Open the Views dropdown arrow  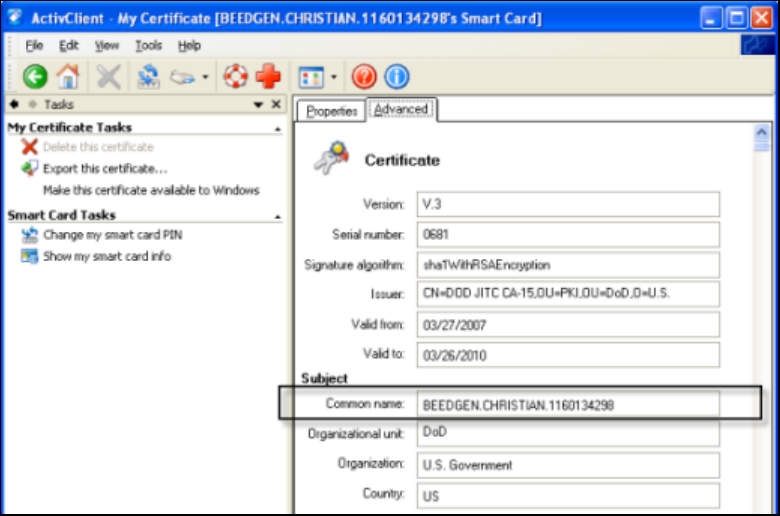click(334, 77)
